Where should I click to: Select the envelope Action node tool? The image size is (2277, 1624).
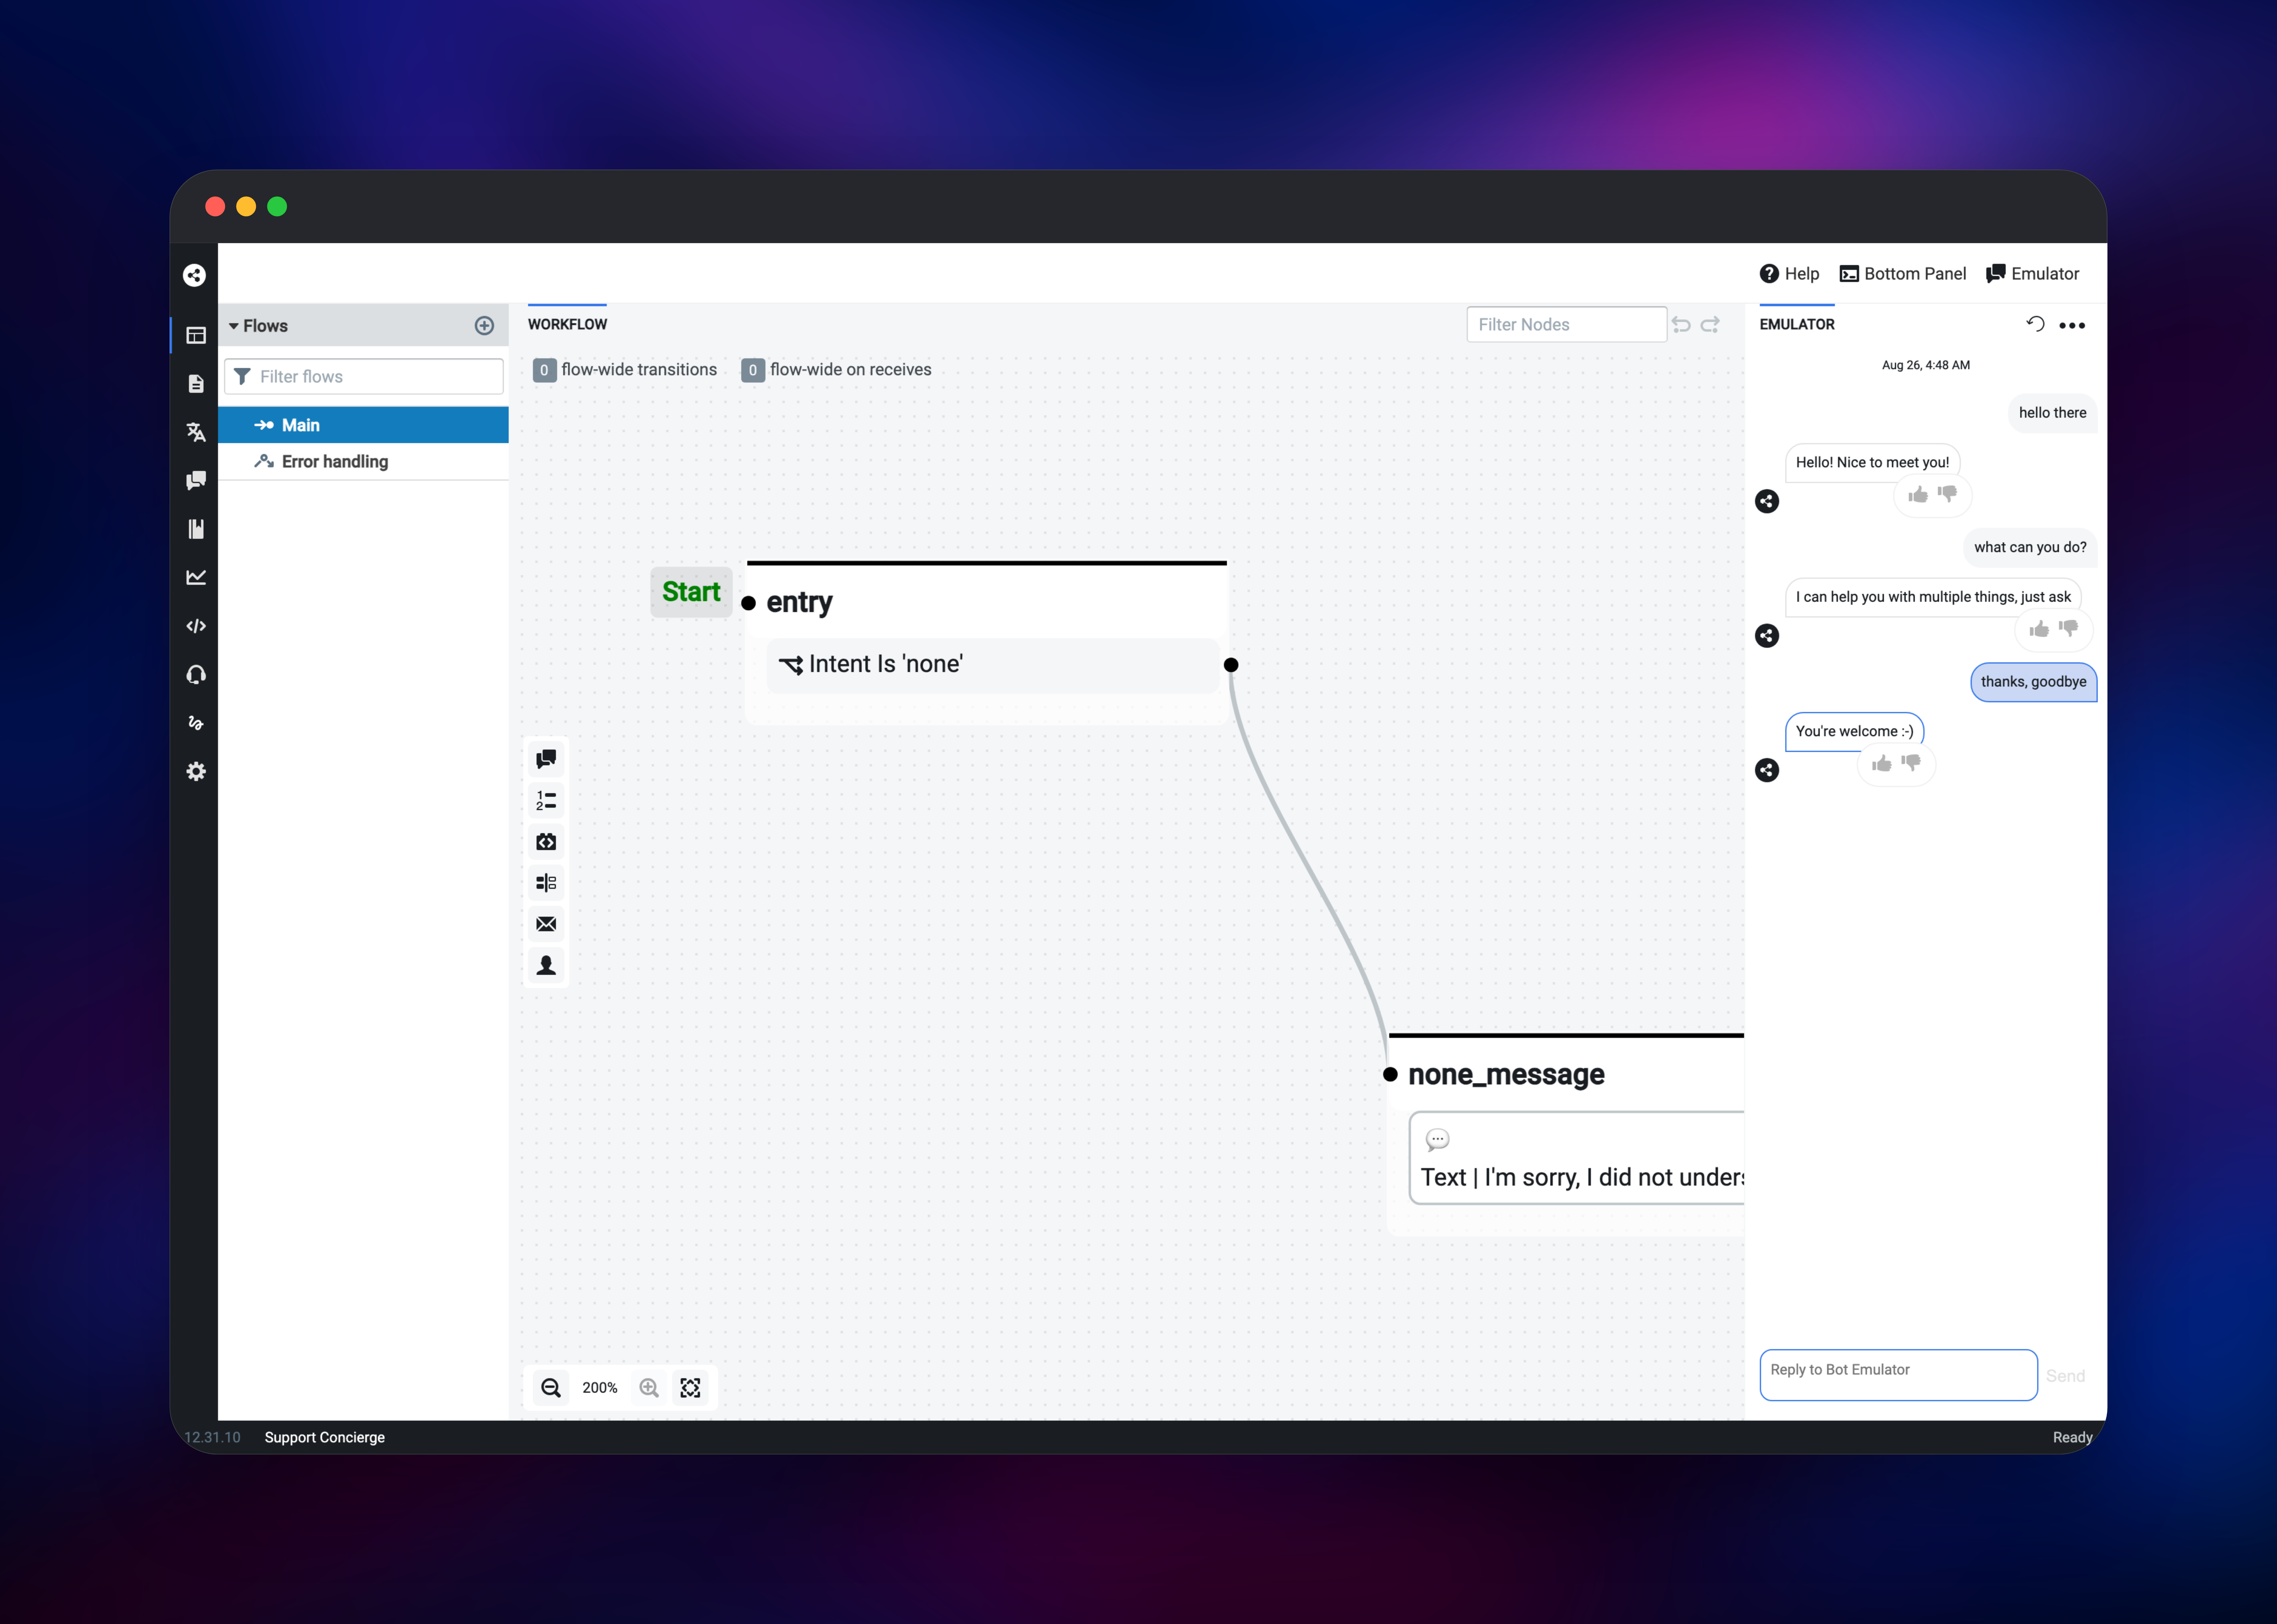point(546,924)
